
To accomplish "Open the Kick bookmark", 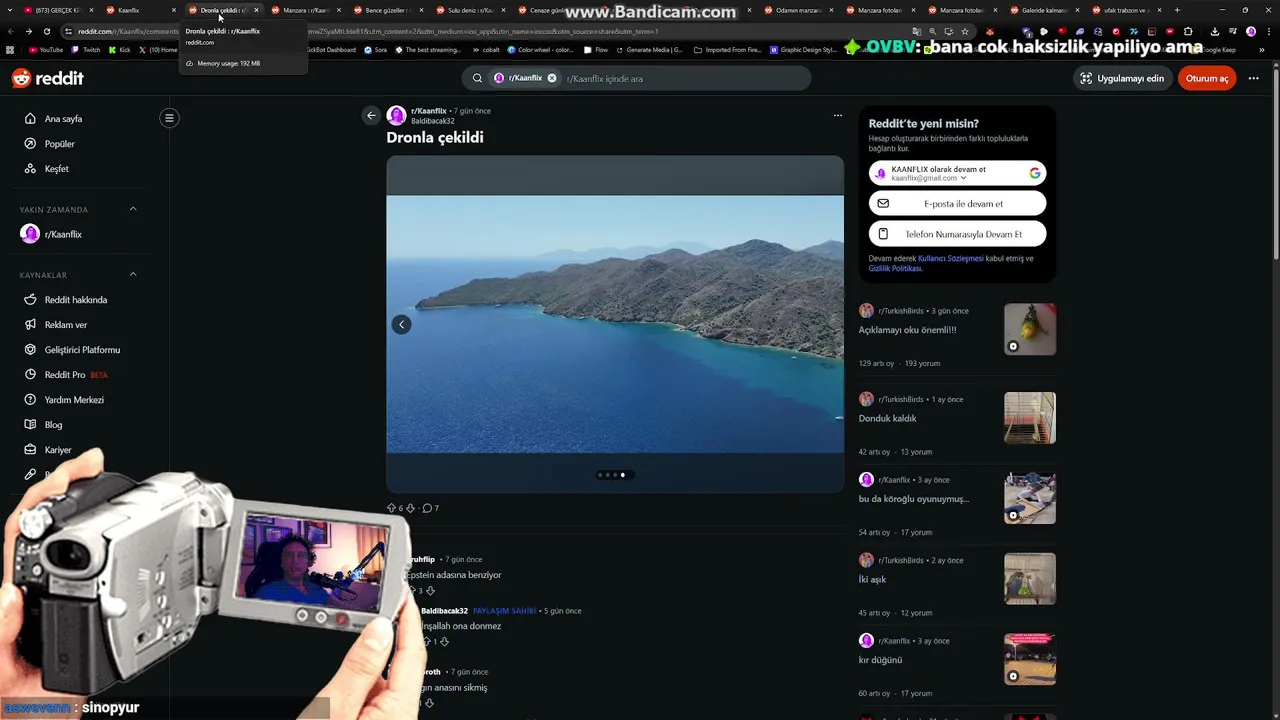I will pos(119,49).
